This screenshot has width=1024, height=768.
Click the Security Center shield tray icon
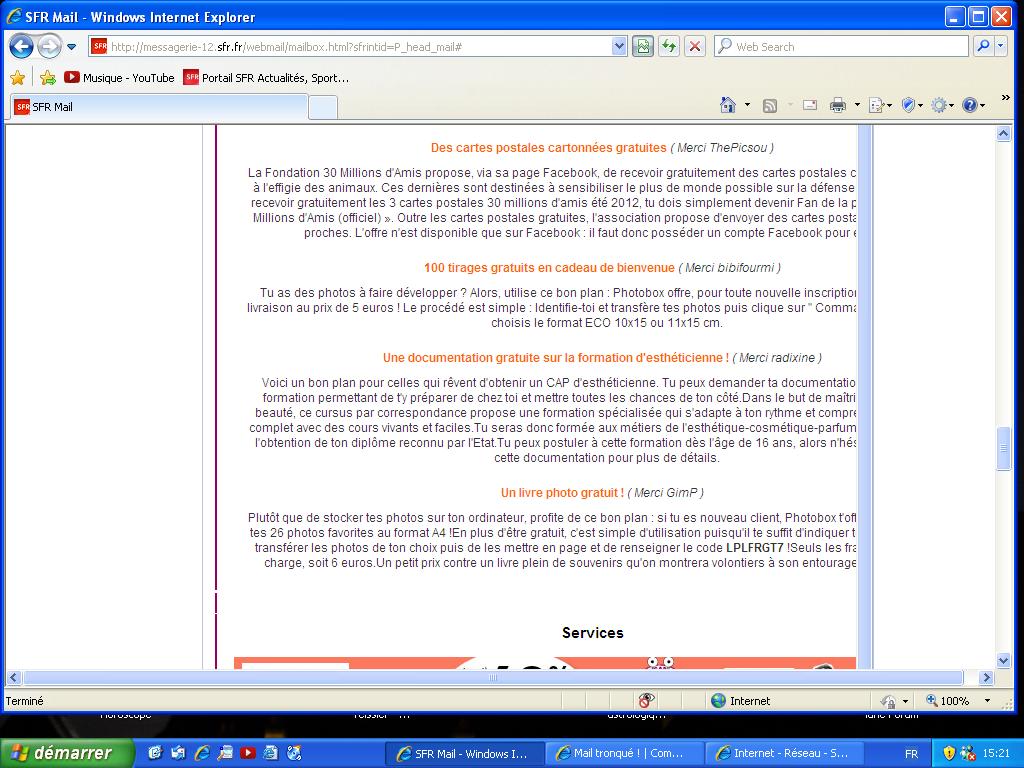[x=949, y=753]
